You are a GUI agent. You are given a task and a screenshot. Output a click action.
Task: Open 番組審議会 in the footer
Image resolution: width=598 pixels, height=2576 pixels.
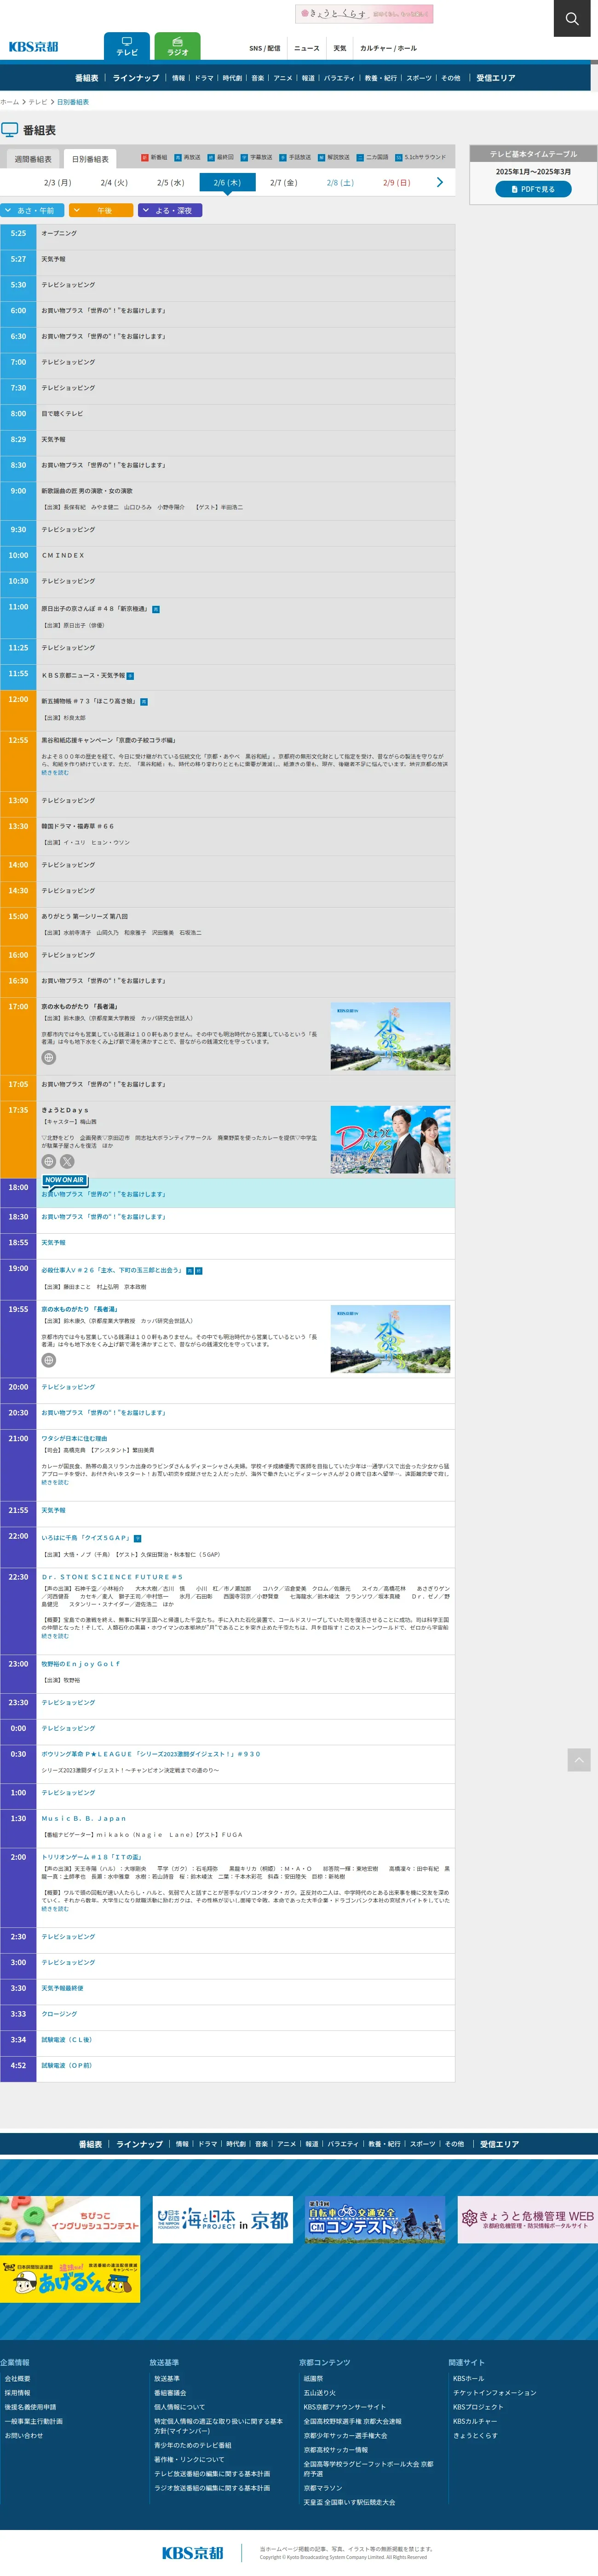(170, 2393)
